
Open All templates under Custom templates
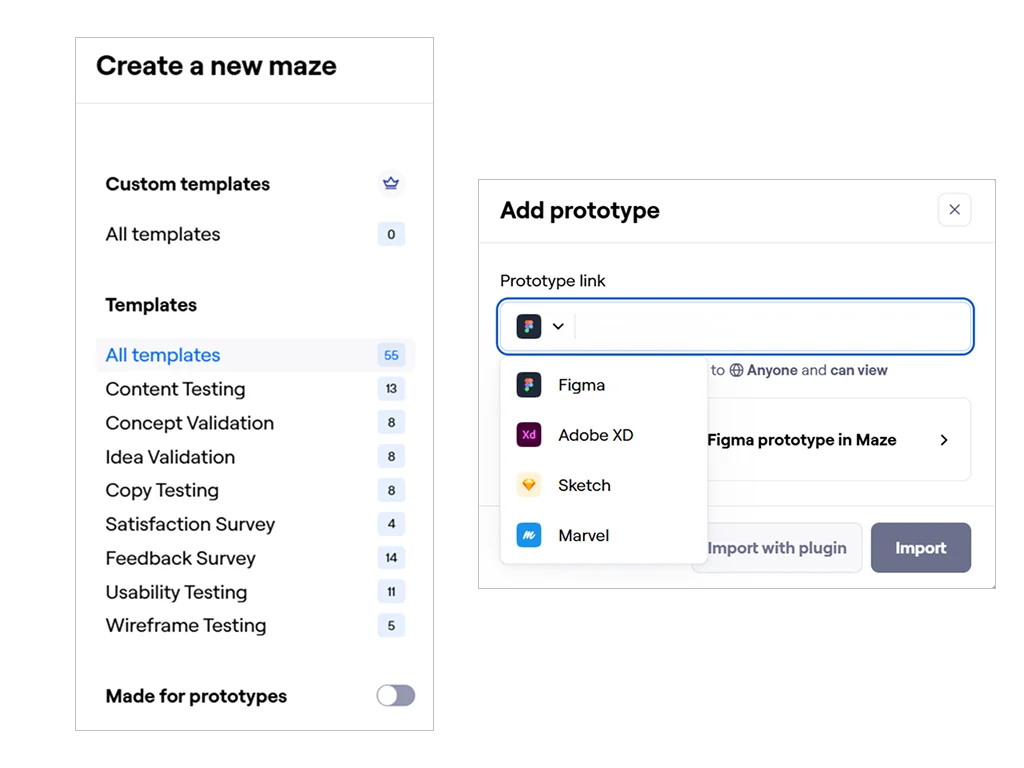pyautogui.click(x=163, y=234)
